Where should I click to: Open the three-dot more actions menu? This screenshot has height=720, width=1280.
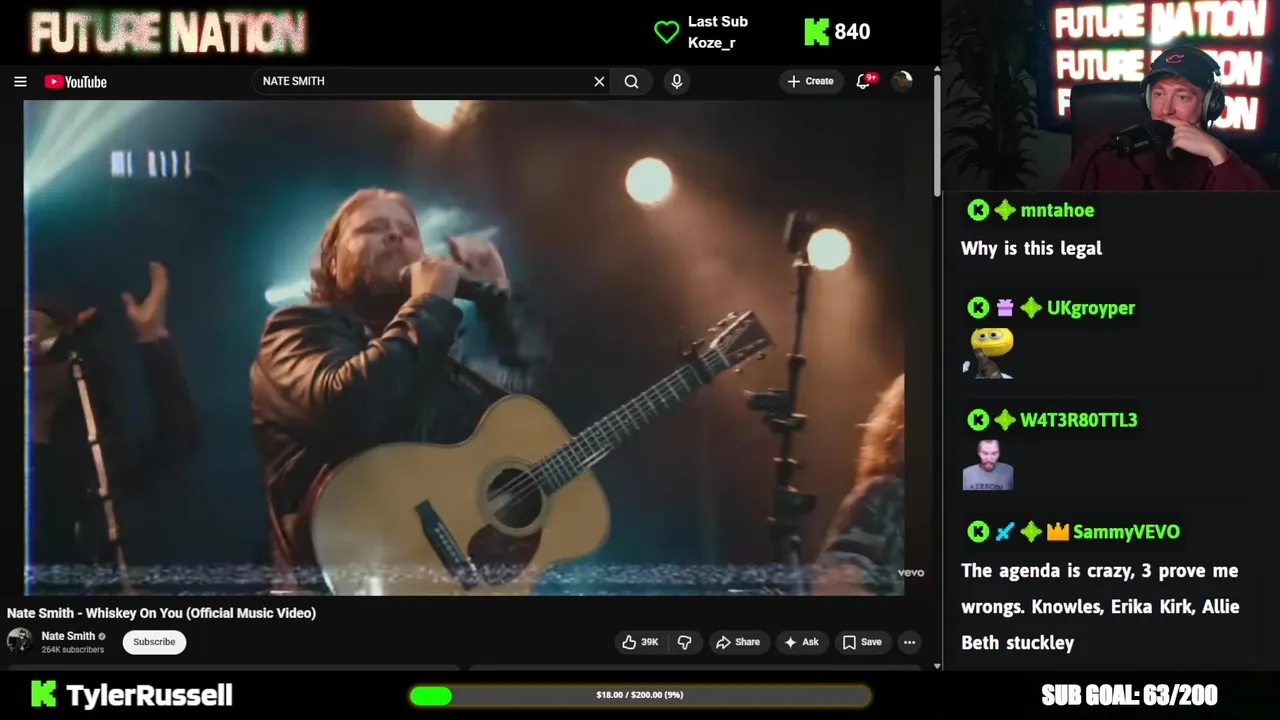pyautogui.click(x=909, y=642)
